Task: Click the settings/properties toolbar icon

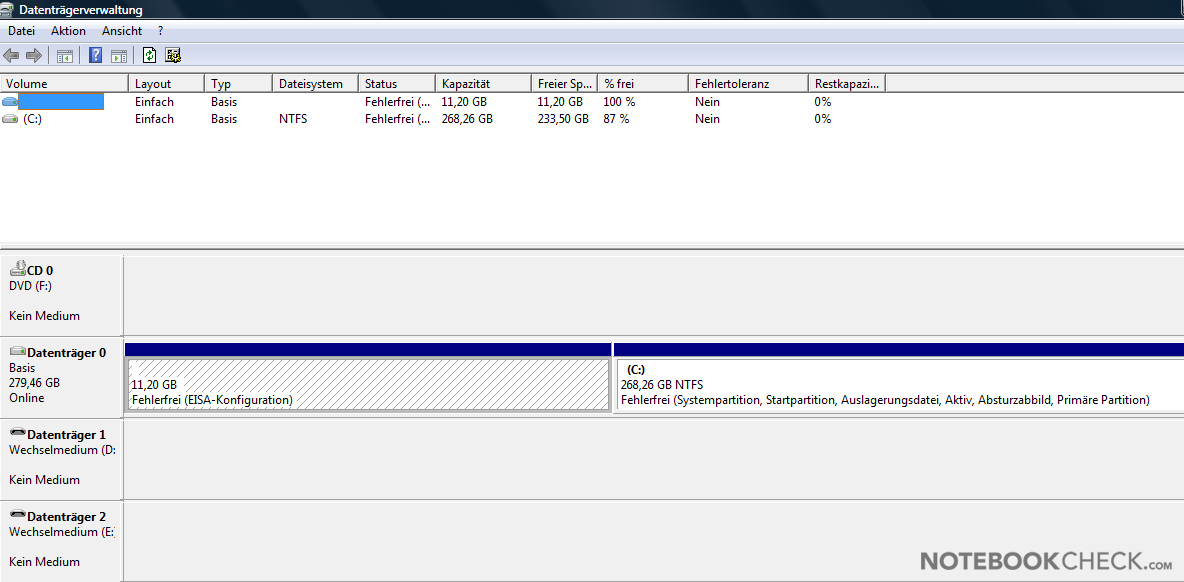Action: [174, 55]
